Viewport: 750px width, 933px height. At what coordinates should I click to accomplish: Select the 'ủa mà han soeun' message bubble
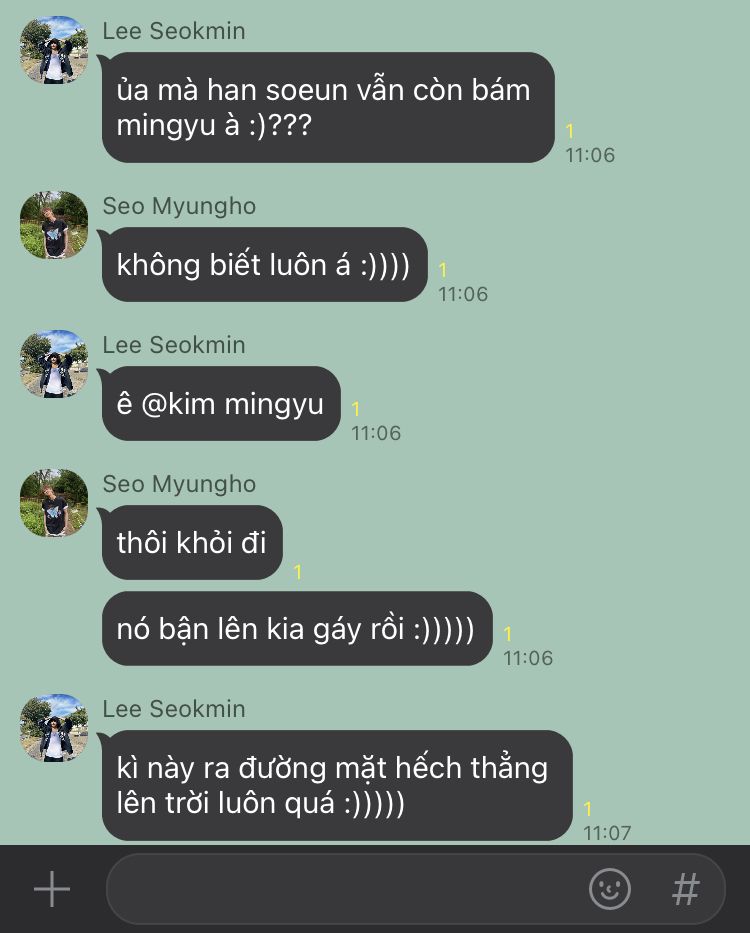click(328, 107)
